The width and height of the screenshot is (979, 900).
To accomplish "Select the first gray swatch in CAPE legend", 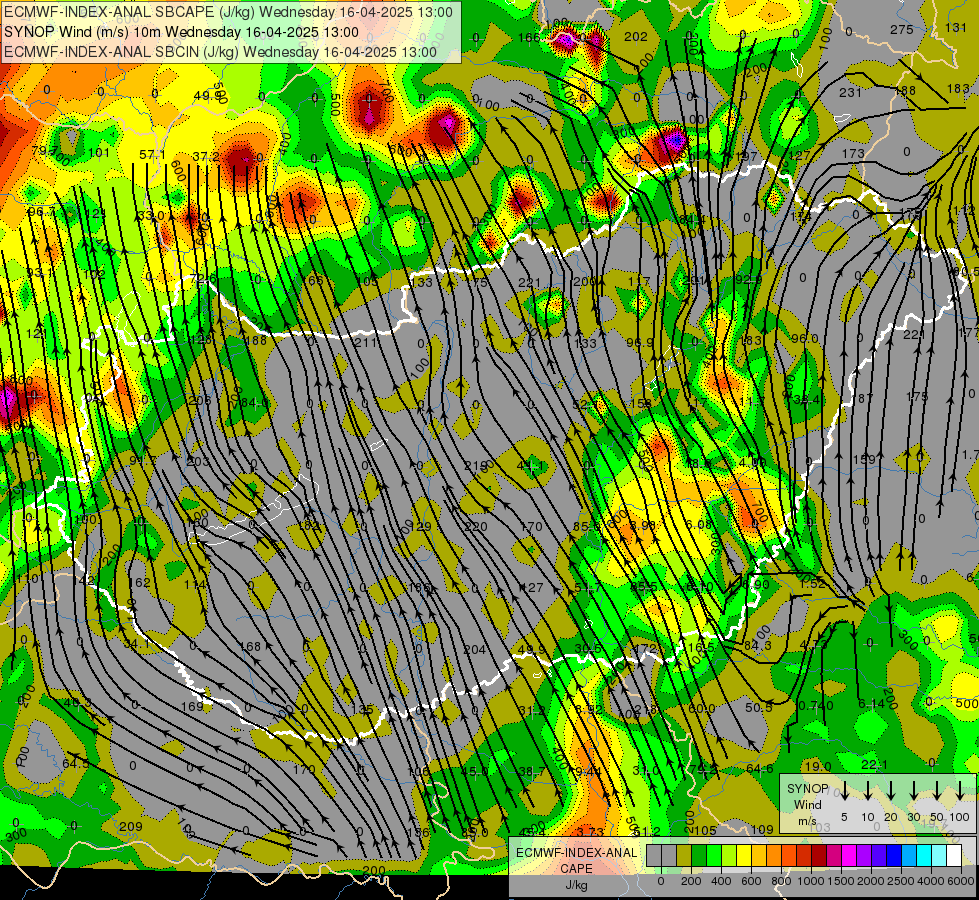I will point(654,856).
